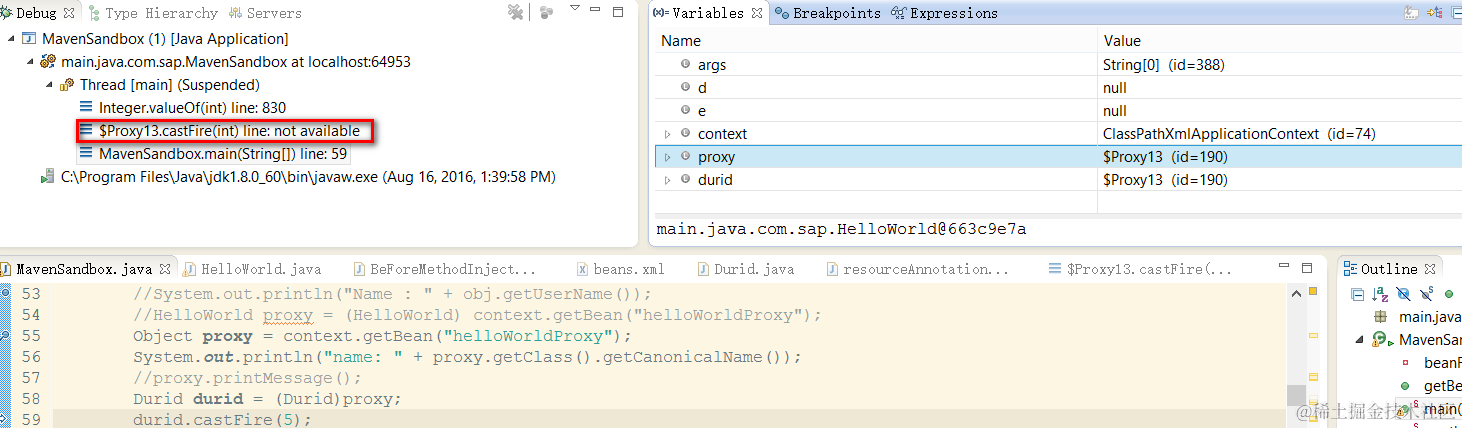This screenshot has width=1462, height=428.
Task: Close the Debug view tab
Action: pyautogui.click(x=70, y=13)
